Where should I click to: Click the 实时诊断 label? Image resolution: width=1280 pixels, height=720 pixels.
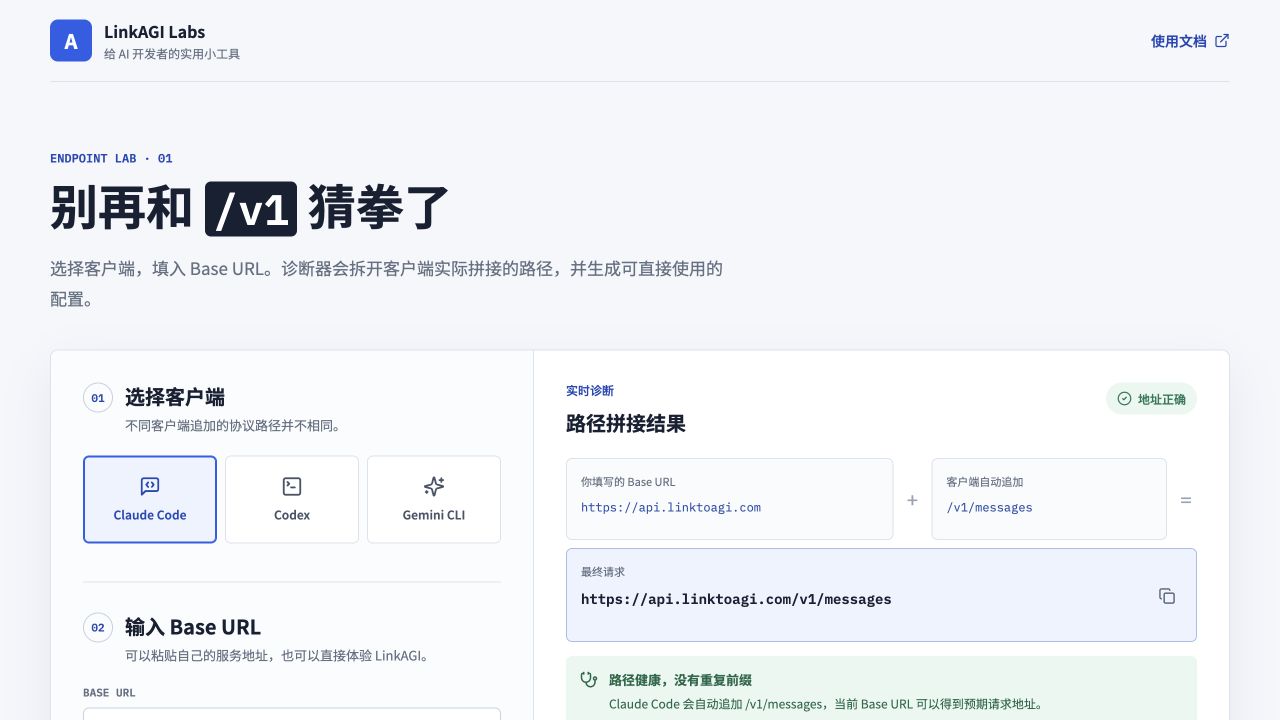click(x=590, y=391)
